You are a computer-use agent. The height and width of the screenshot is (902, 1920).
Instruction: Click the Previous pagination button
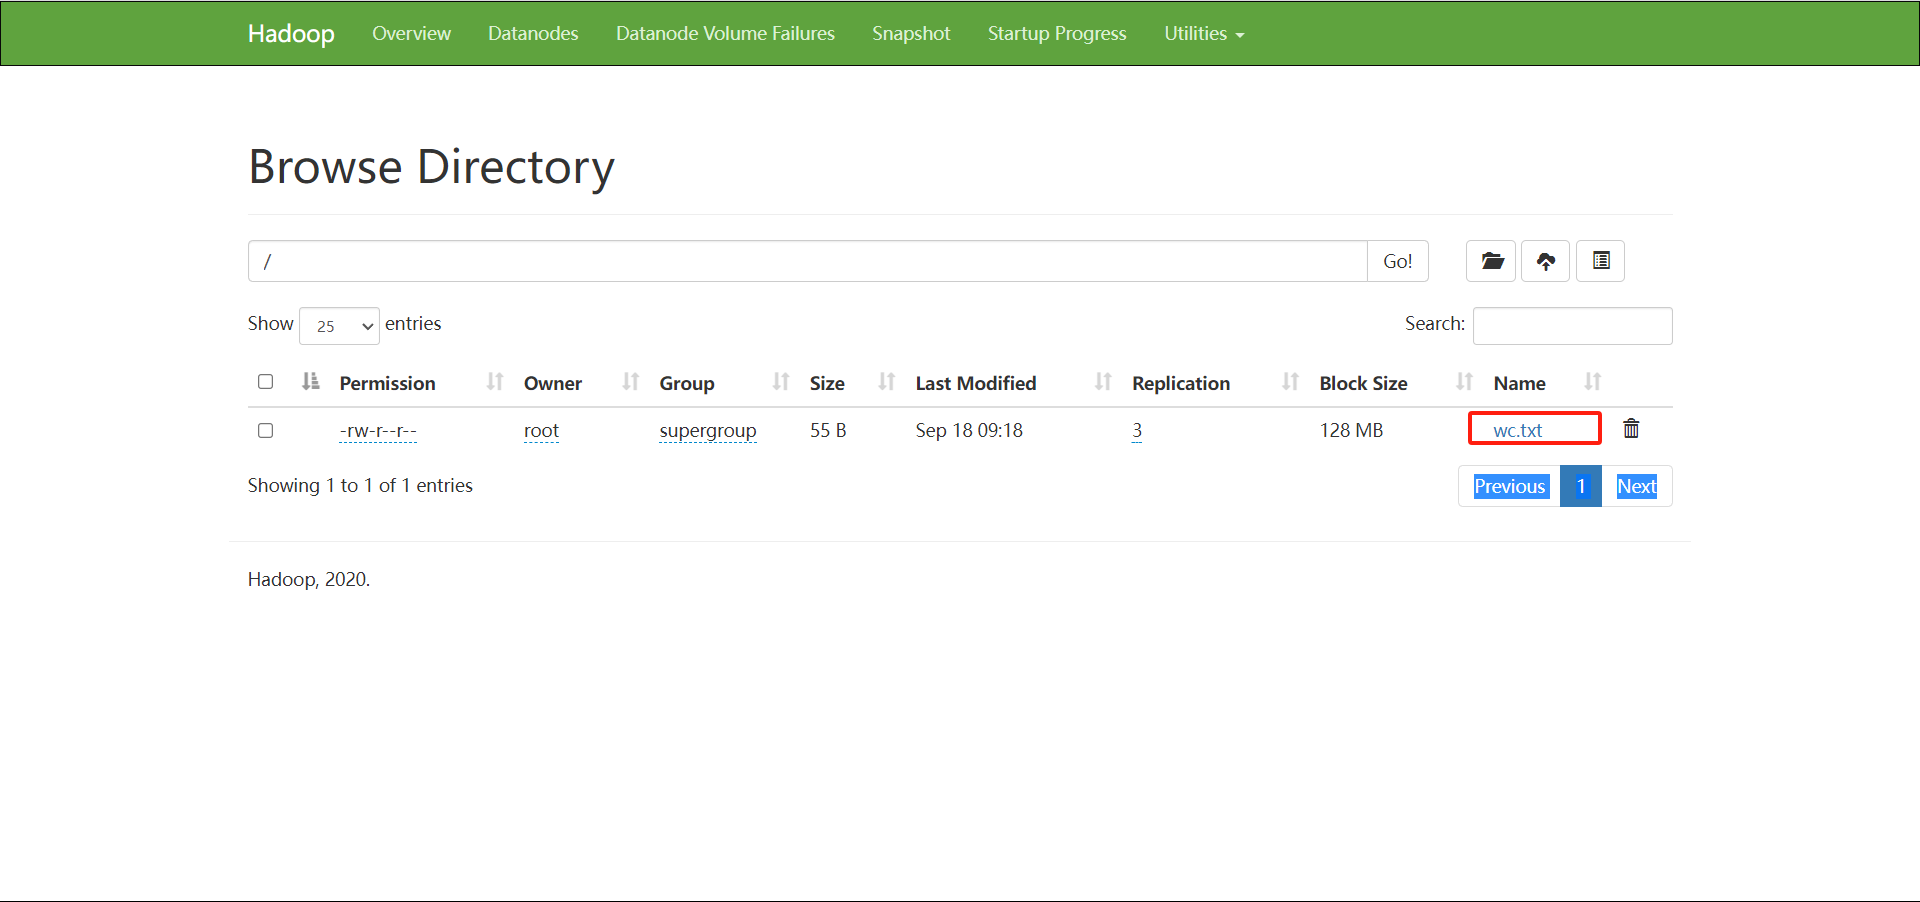tap(1510, 487)
